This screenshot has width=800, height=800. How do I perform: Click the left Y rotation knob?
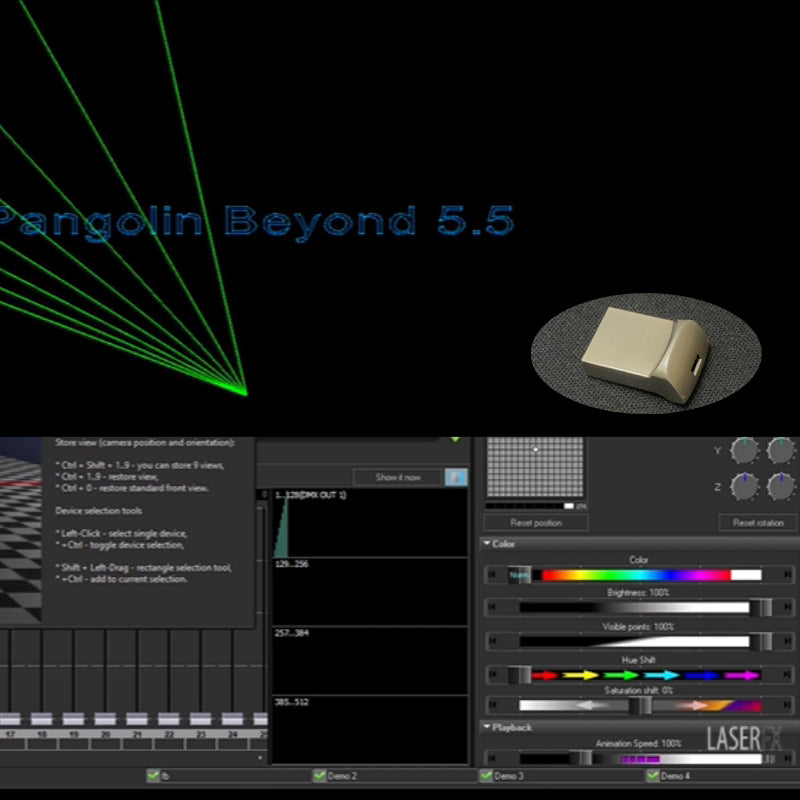click(x=744, y=451)
